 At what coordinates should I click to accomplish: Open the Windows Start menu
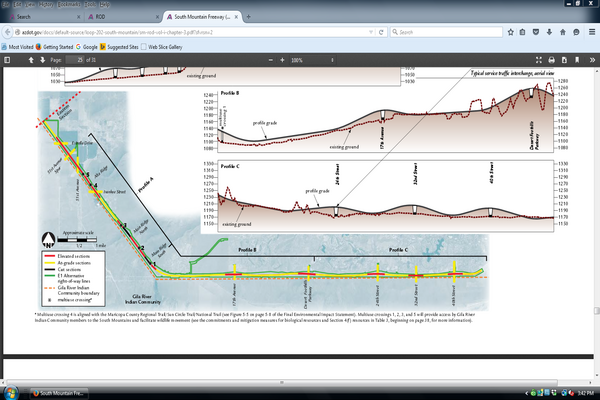point(10,392)
